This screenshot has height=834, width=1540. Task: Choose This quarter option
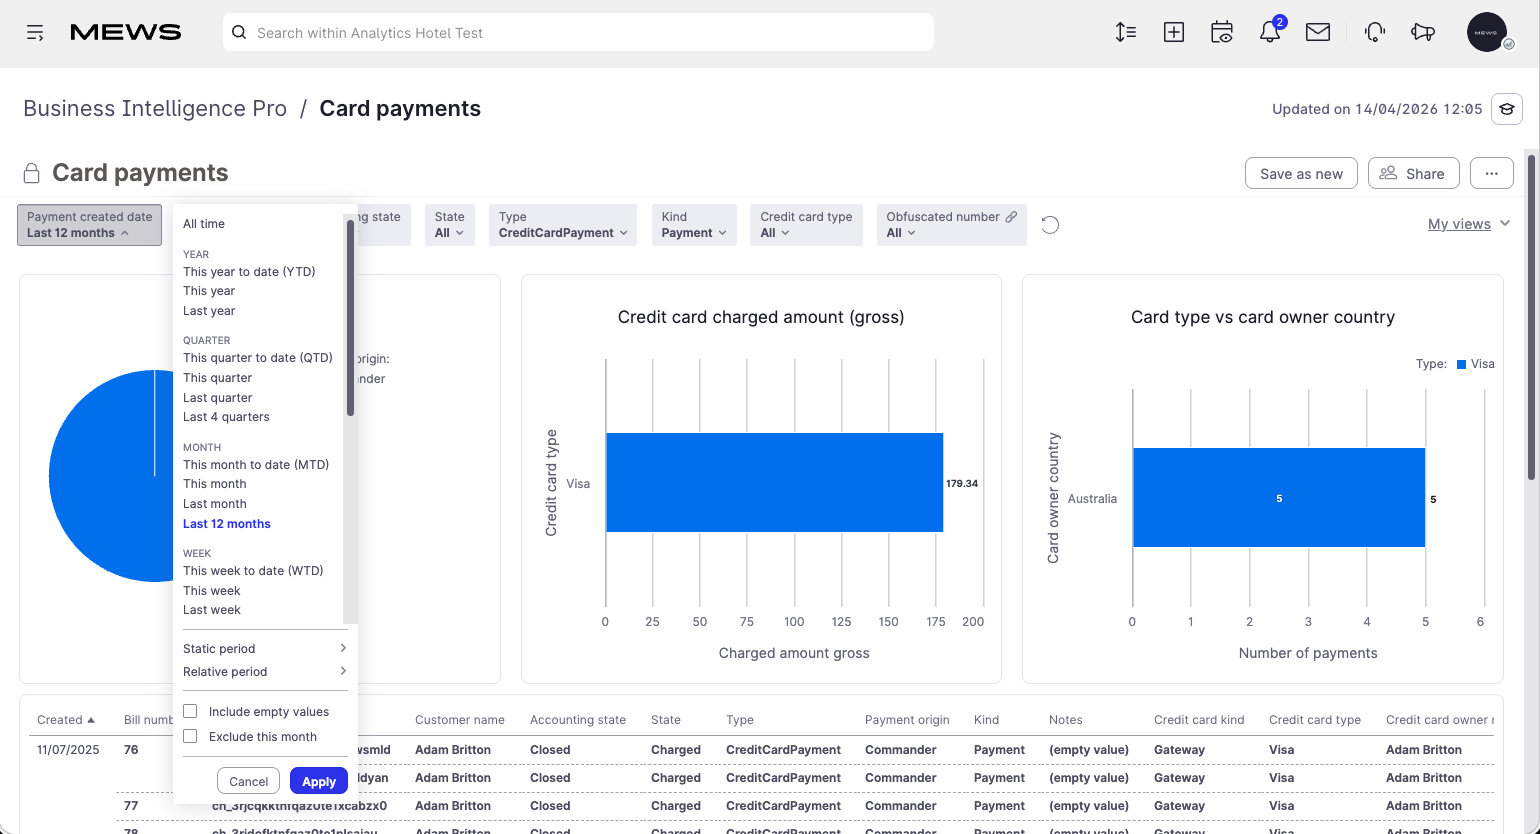tap(217, 378)
